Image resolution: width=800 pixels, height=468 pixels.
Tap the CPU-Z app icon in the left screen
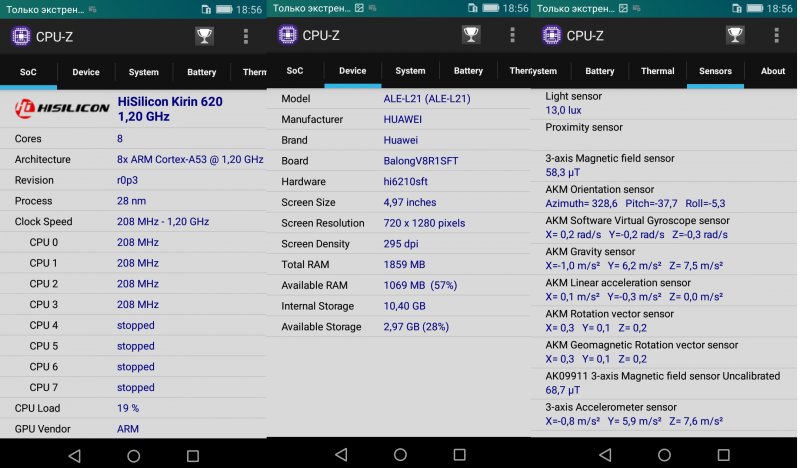pyautogui.click(x=21, y=37)
